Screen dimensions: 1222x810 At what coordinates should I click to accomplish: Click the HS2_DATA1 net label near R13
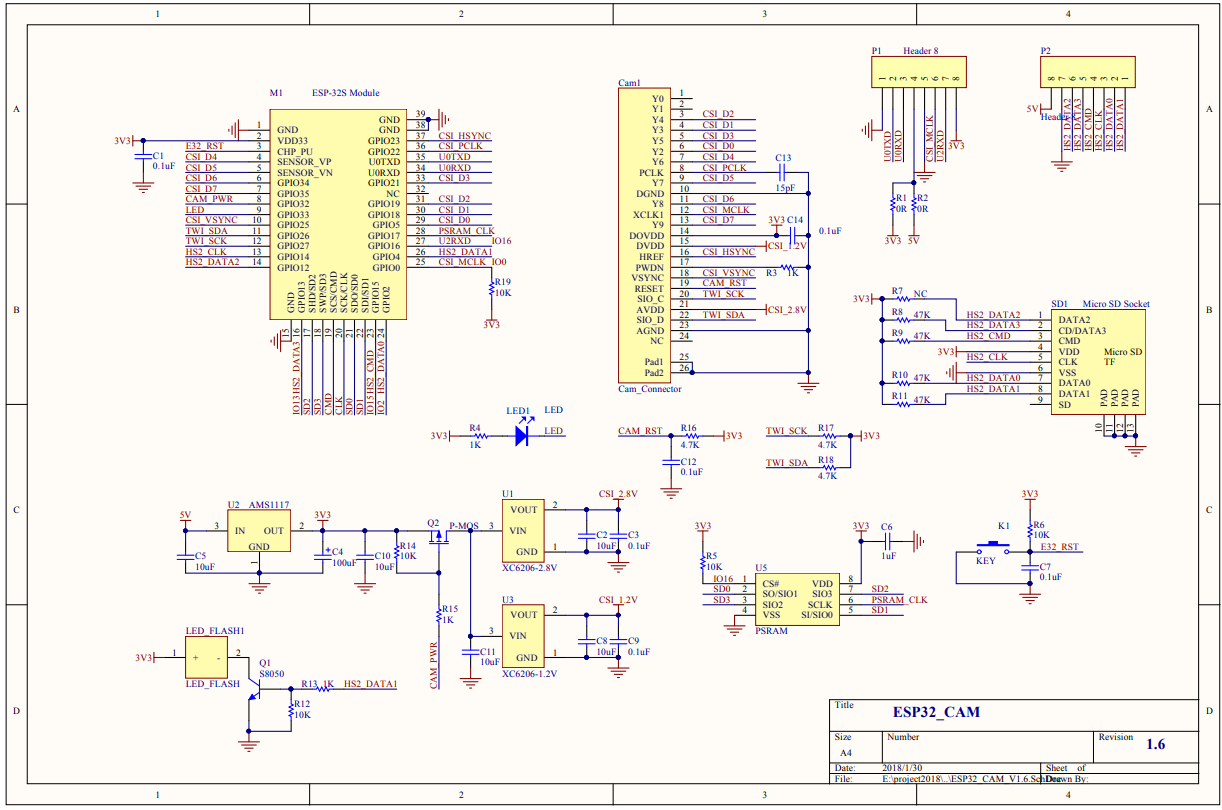point(372,685)
